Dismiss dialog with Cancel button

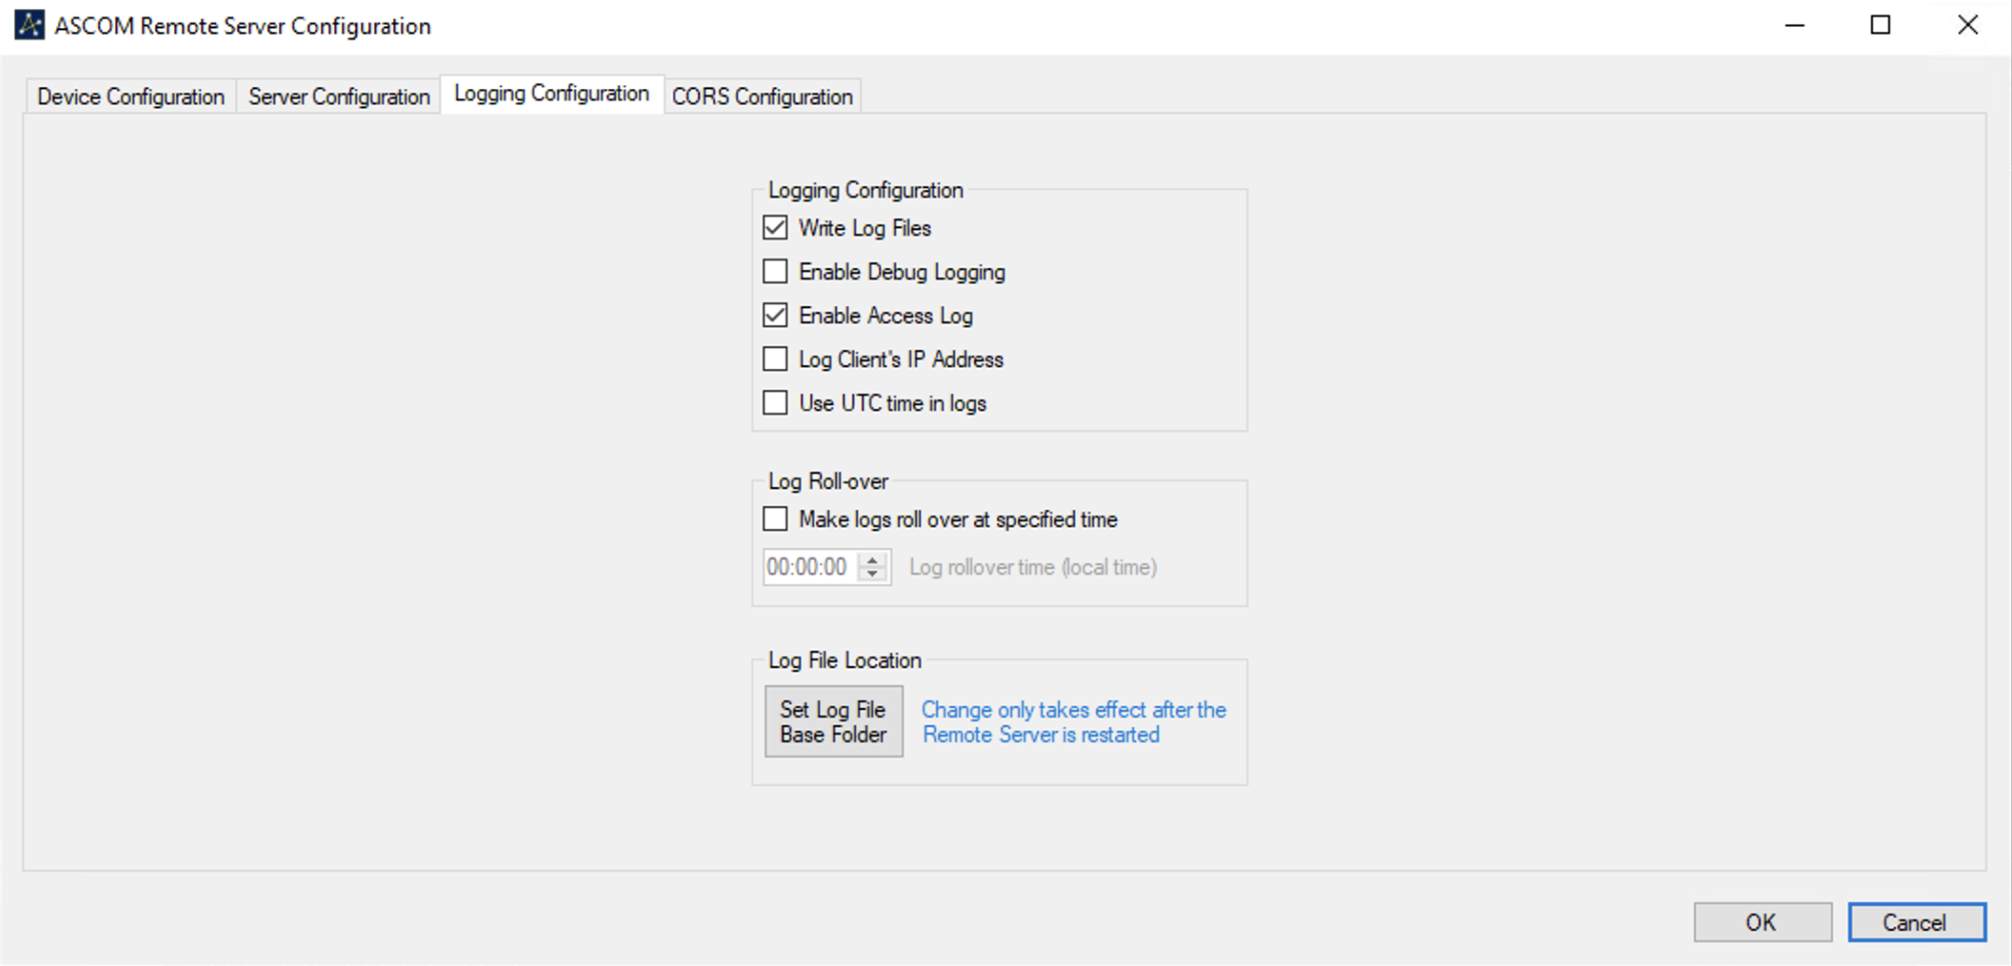point(1916,922)
